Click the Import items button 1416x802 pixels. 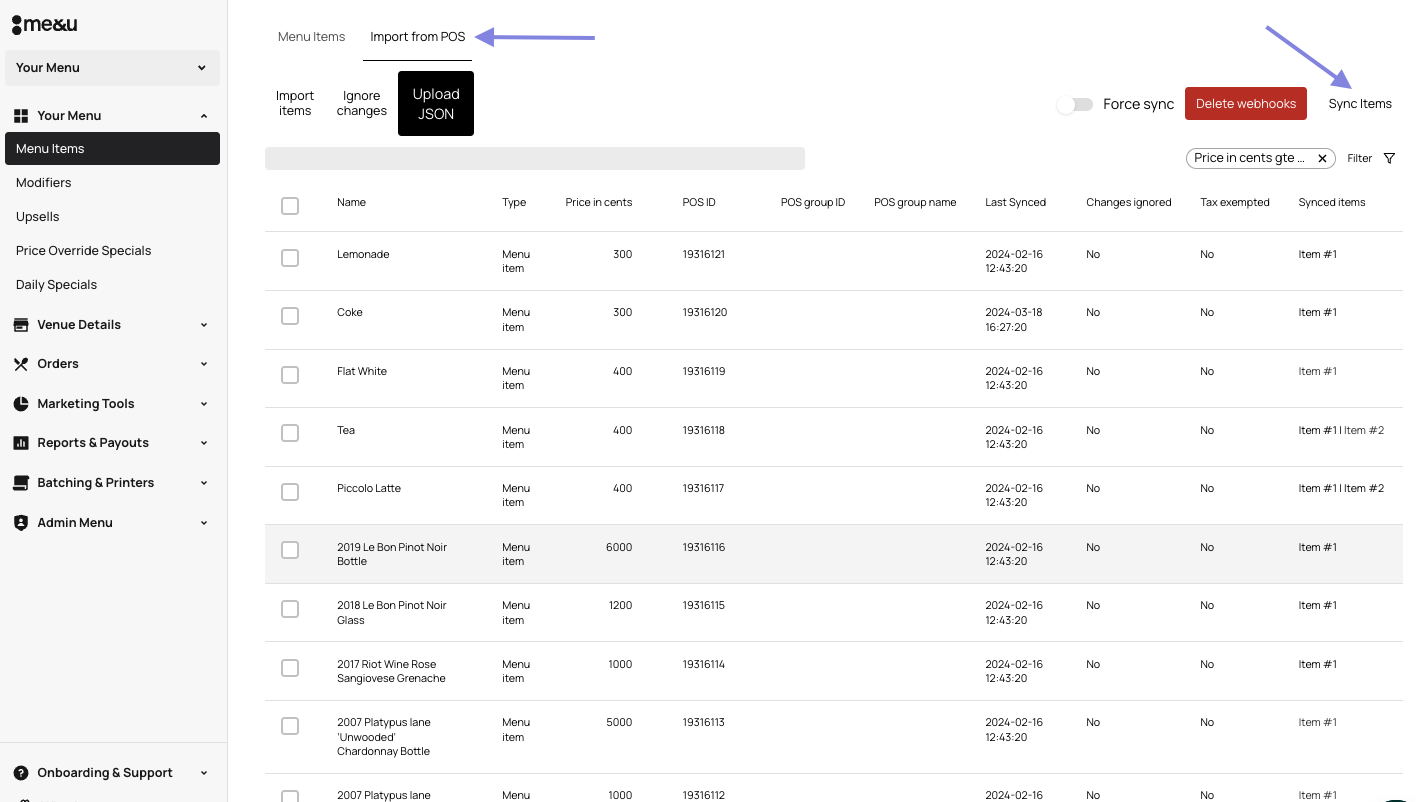295,103
